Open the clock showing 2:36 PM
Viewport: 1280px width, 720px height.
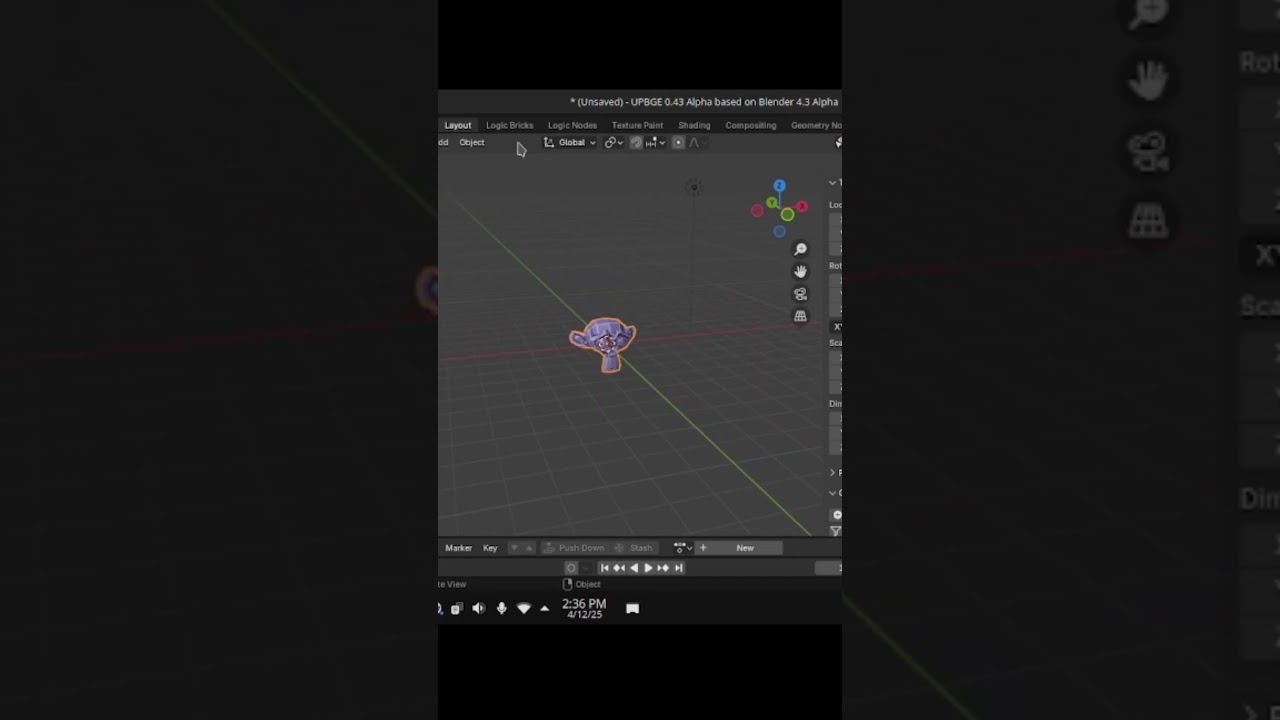click(x=584, y=608)
